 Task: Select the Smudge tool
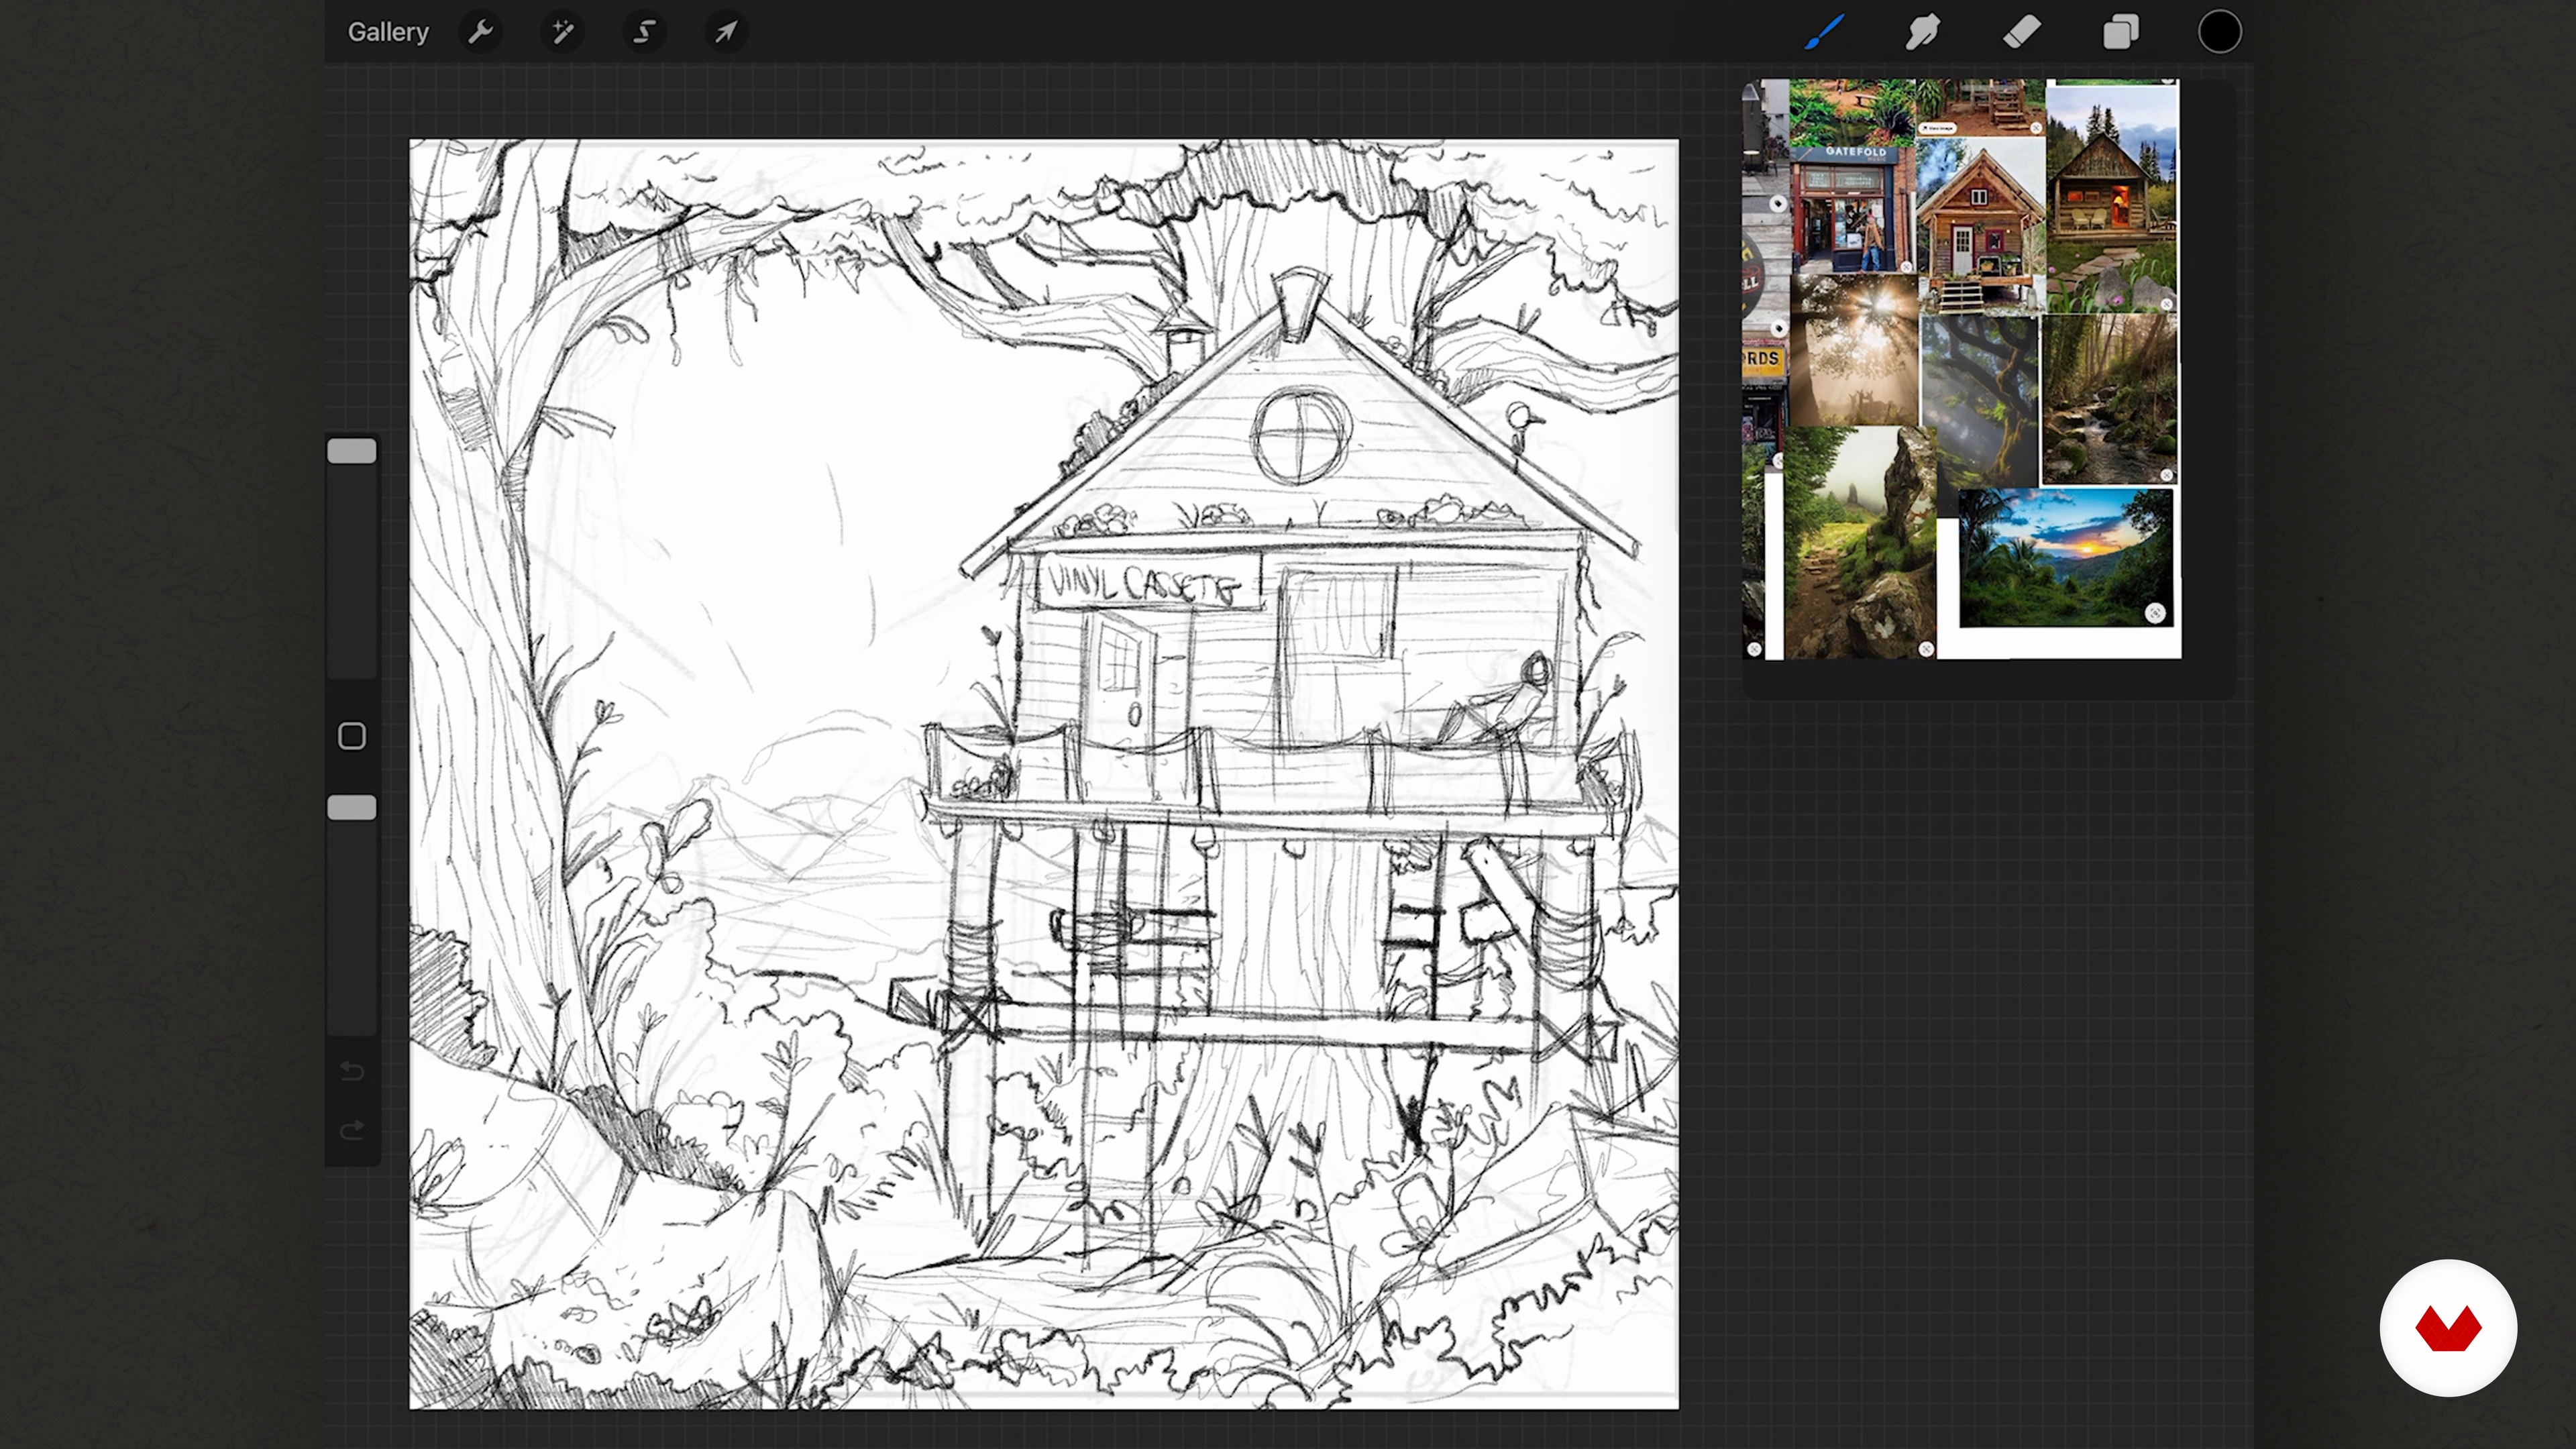pos(1922,32)
